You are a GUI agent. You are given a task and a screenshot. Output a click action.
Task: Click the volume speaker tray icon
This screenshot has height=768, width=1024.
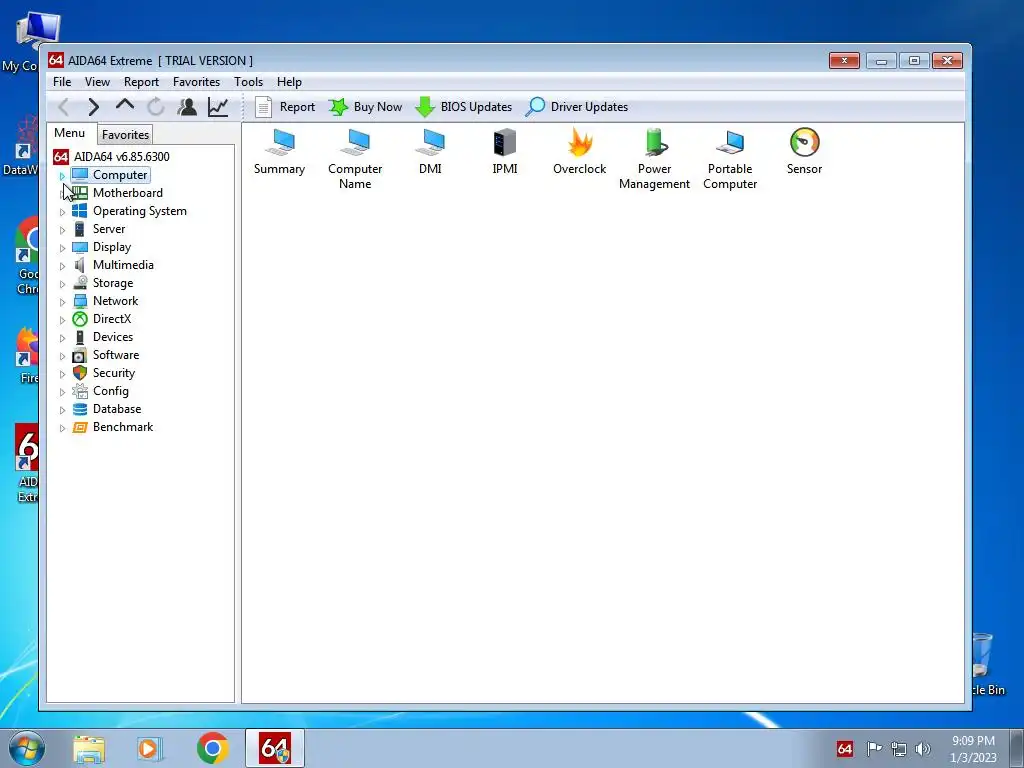click(x=923, y=749)
